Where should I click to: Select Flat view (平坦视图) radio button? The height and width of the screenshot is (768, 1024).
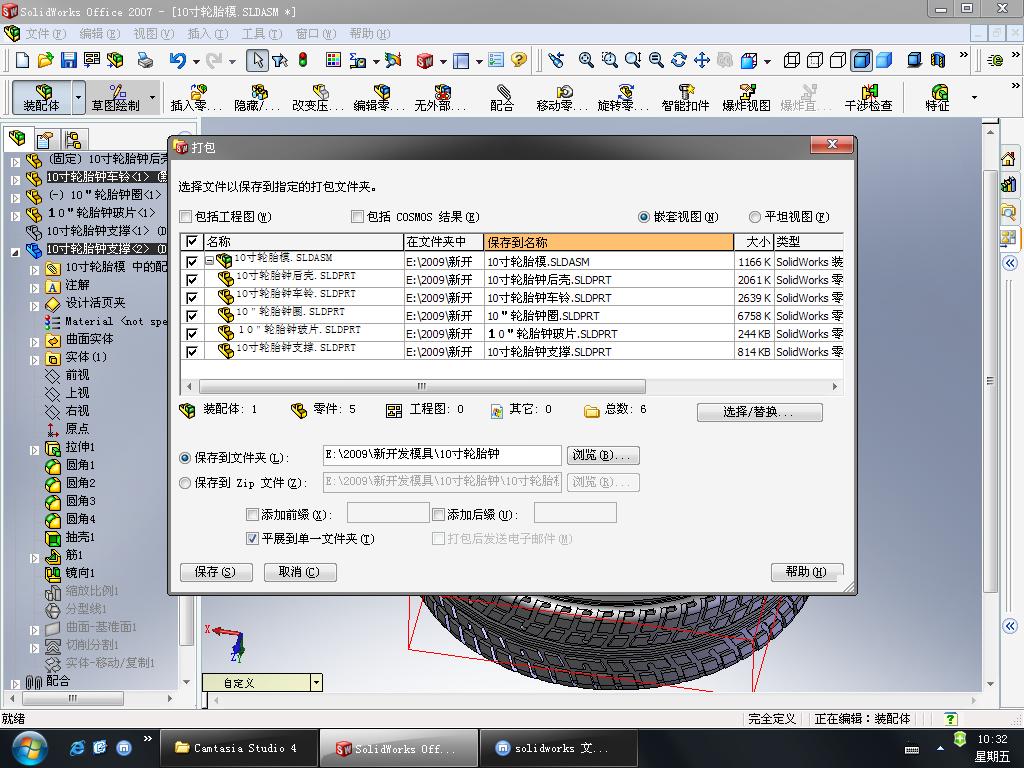[754, 217]
